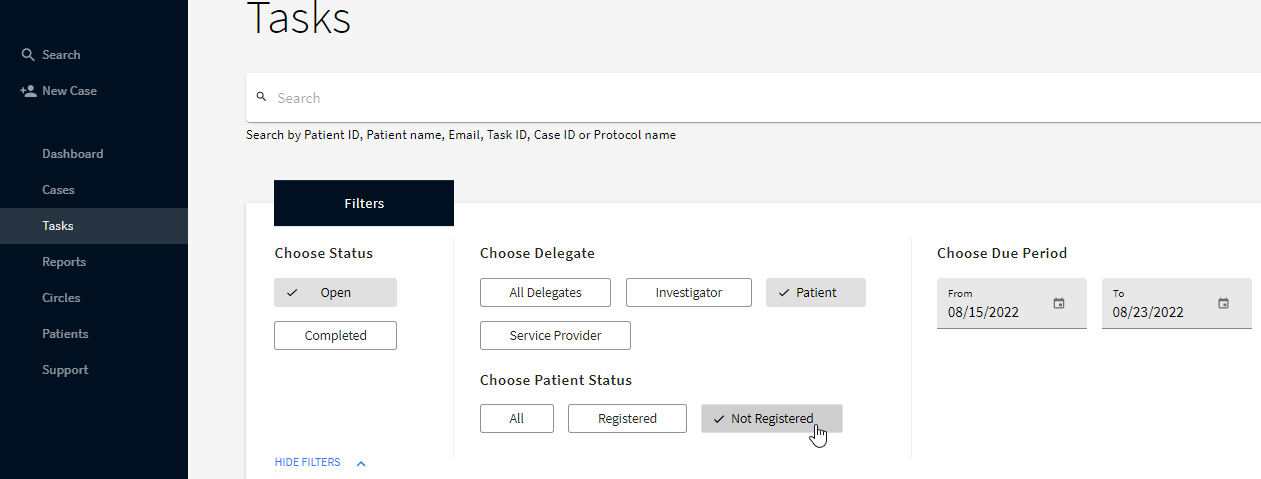This screenshot has width=1261, height=479.
Task: Go to Reports in sidebar
Action: (64, 262)
